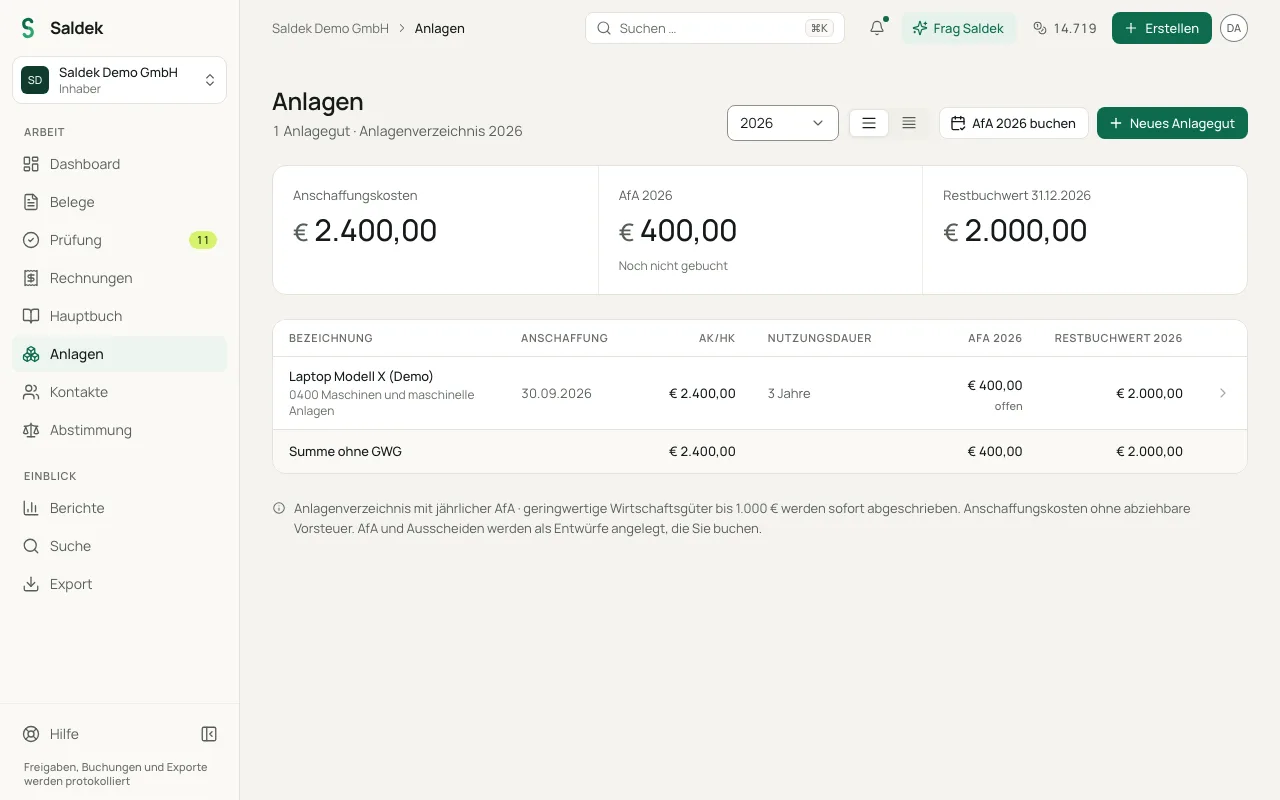The height and width of the screenshot is (800, 1280).
Task: Go to Dashboard in sidebar
Action: click(x=119, y=164)
